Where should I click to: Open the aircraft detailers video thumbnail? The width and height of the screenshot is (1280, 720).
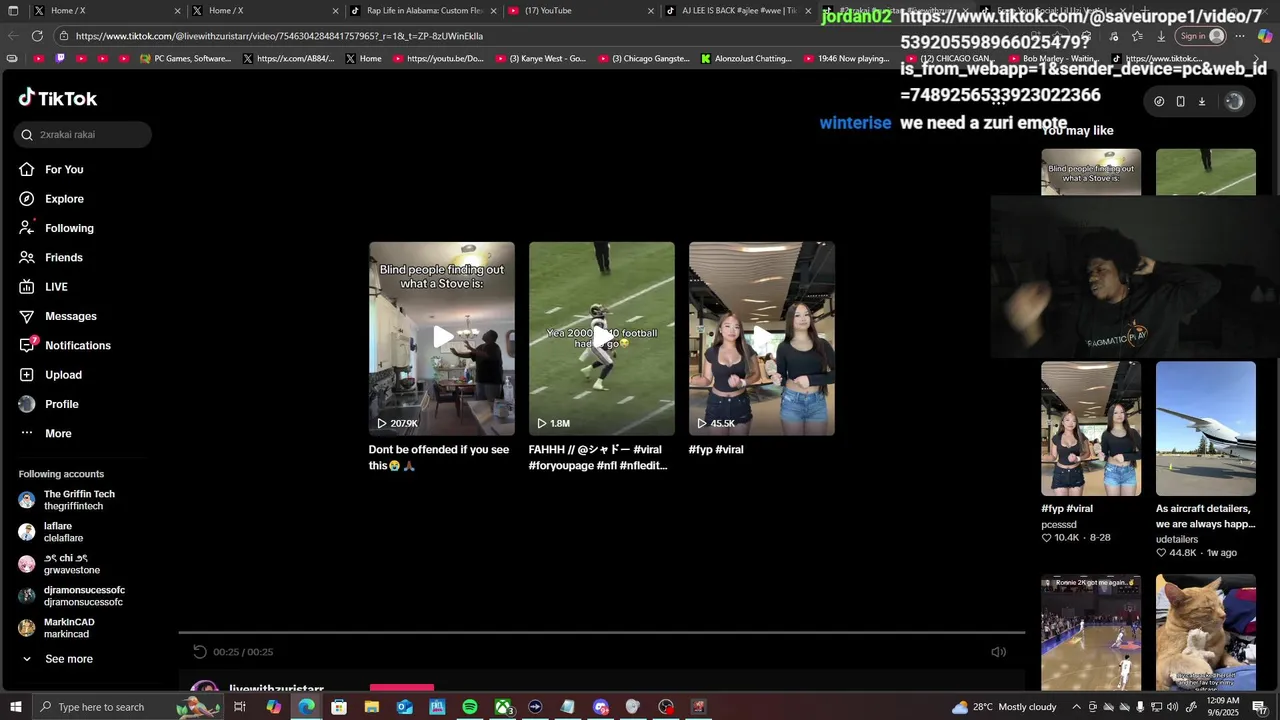(x=1206, y=428)
